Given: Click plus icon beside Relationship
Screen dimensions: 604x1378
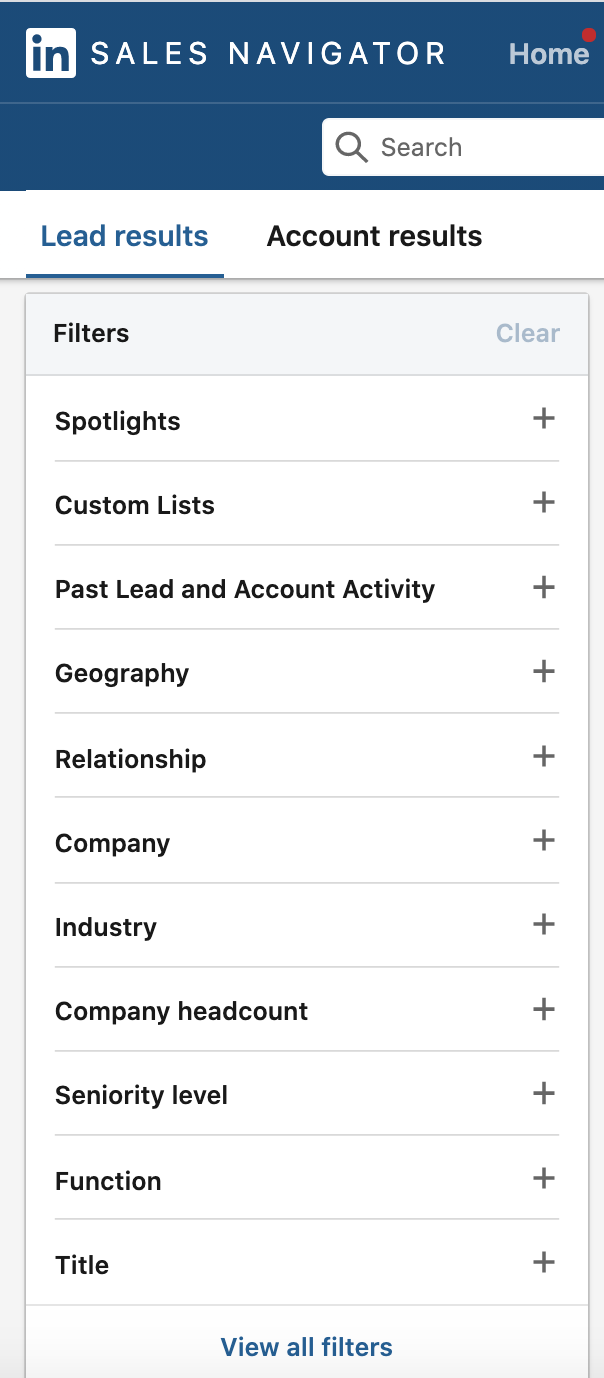Looking at the screenshot, I should pyautogui.click(x=543, y=756).
